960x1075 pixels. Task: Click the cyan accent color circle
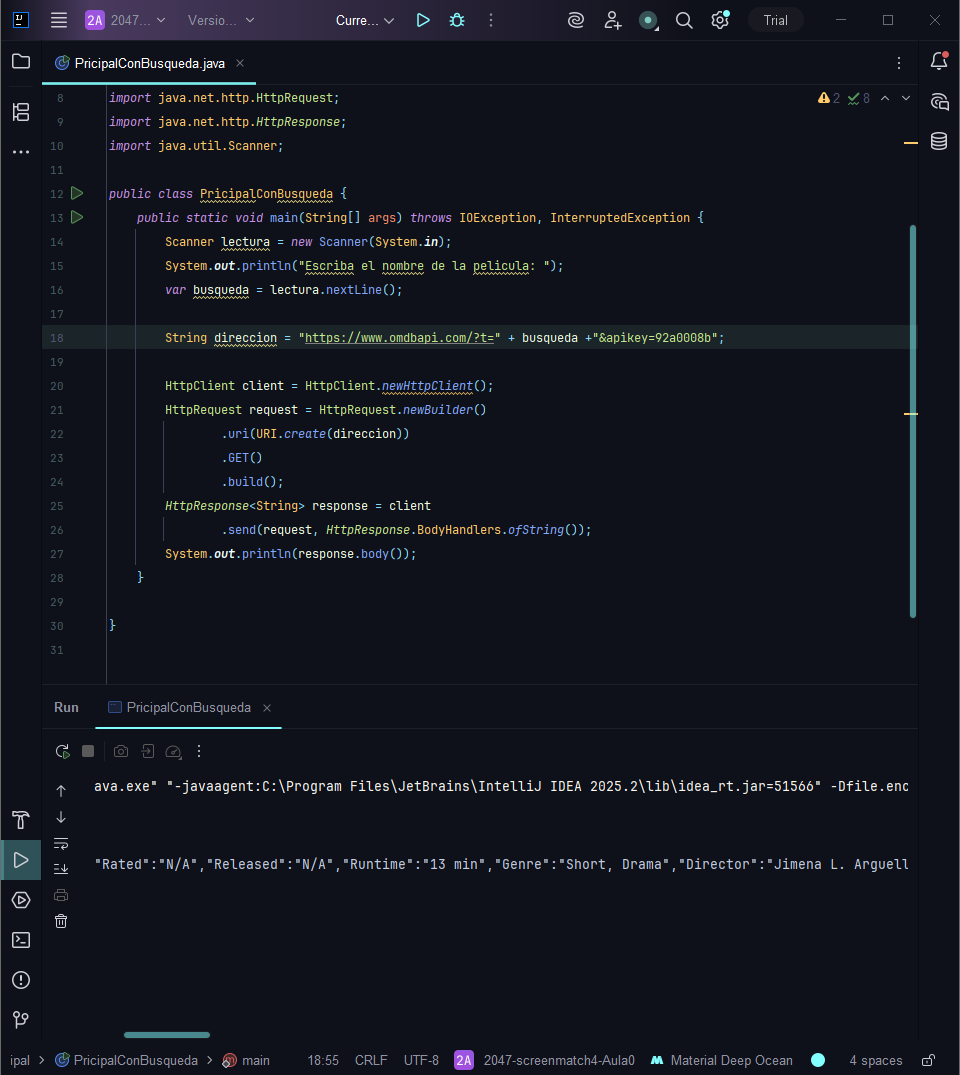818,1060
